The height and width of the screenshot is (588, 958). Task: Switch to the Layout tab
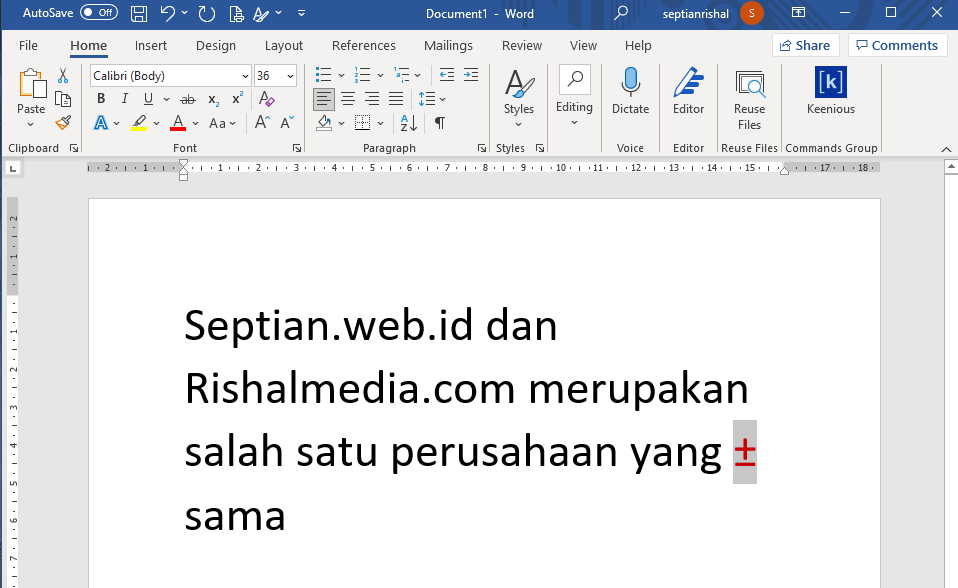tap(283, 45)
